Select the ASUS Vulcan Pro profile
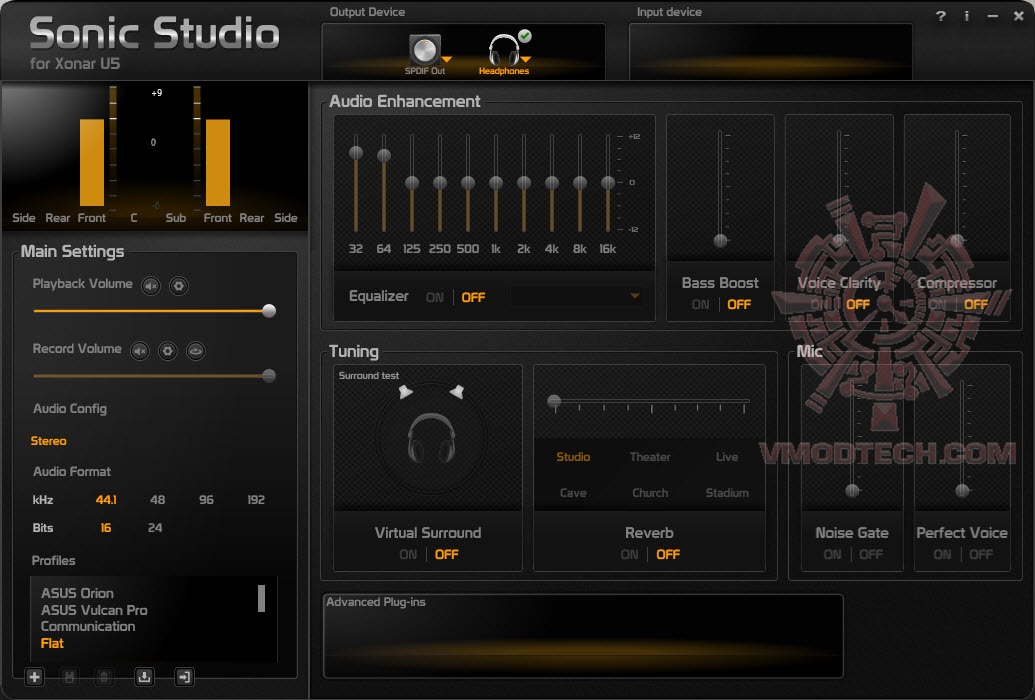This screenshot has width=1035, height=700. point(94,610)
